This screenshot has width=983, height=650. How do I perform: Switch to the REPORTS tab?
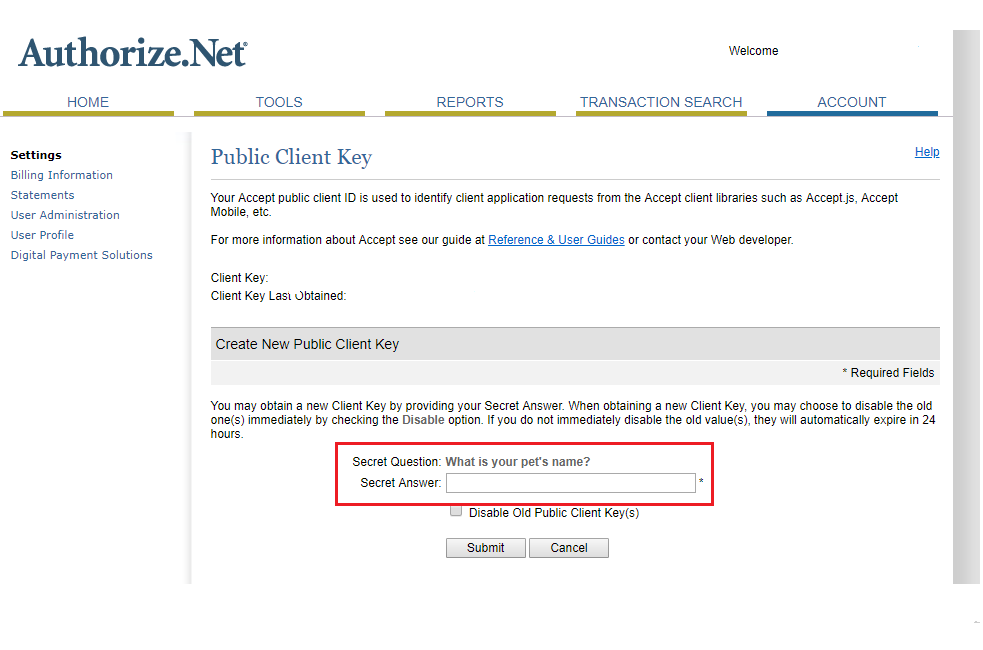point(470,101)
